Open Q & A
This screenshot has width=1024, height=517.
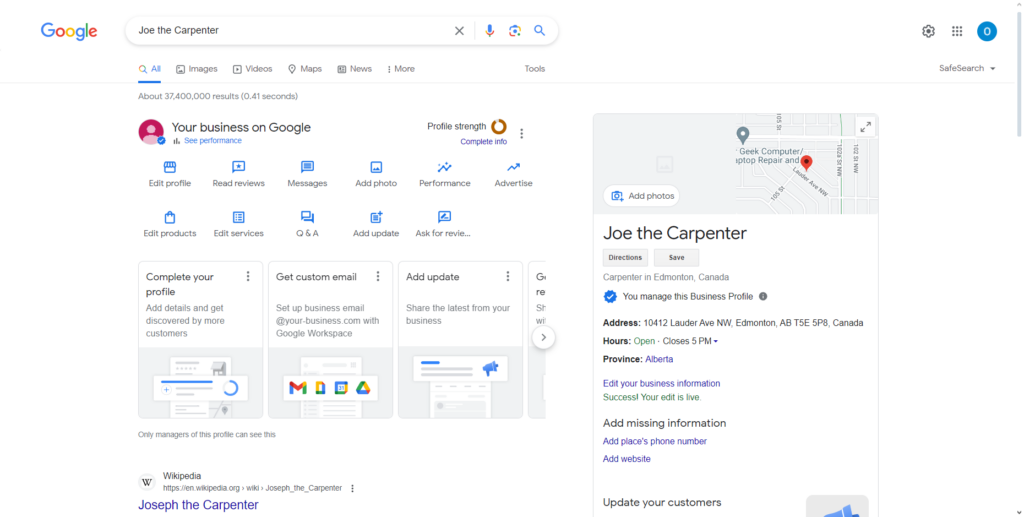307,224
